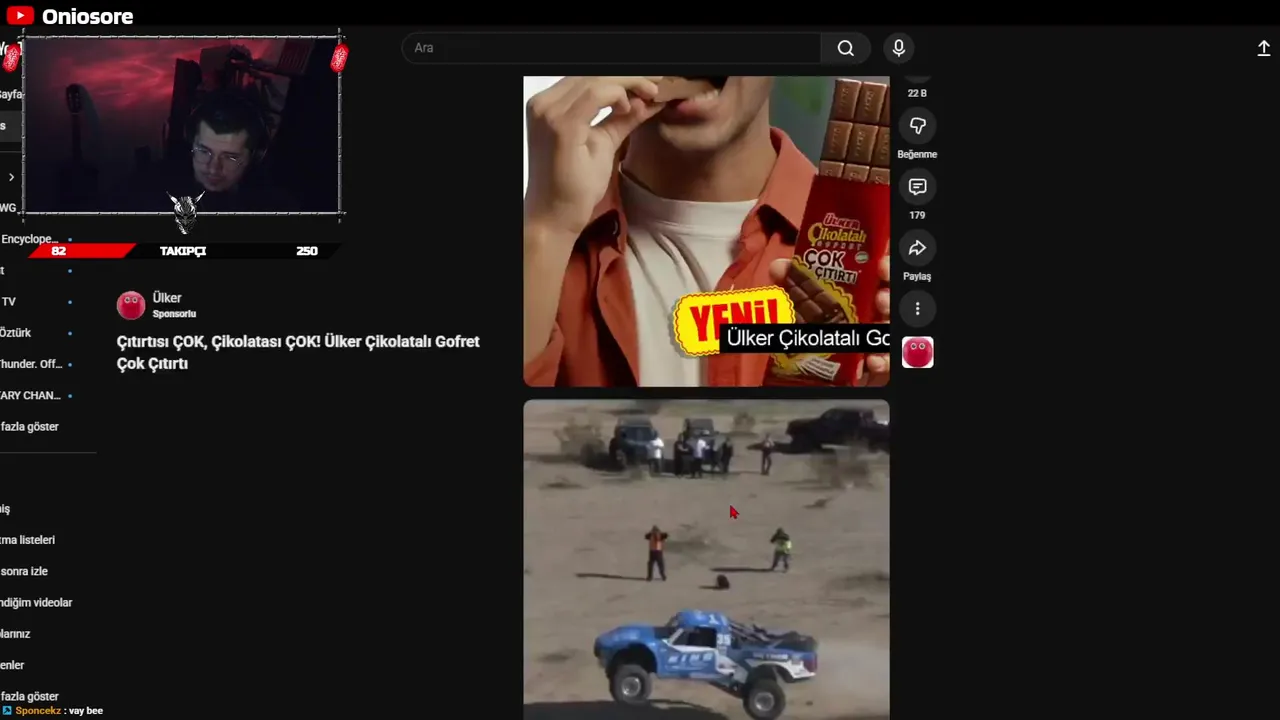This screenshot has width=1280, height=720.
Task: Click the Beğenme dislike label
Action: click(917, 154)
